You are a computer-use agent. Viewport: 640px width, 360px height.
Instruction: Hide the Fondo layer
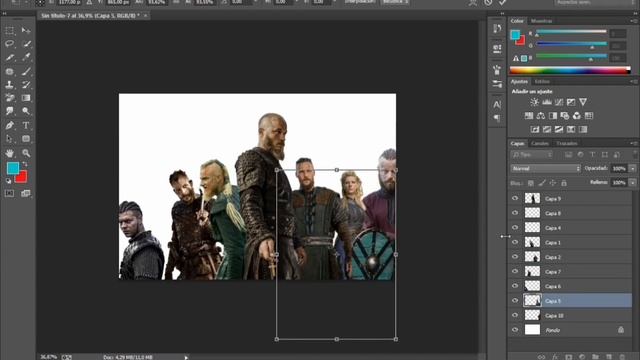click(515, 330)
